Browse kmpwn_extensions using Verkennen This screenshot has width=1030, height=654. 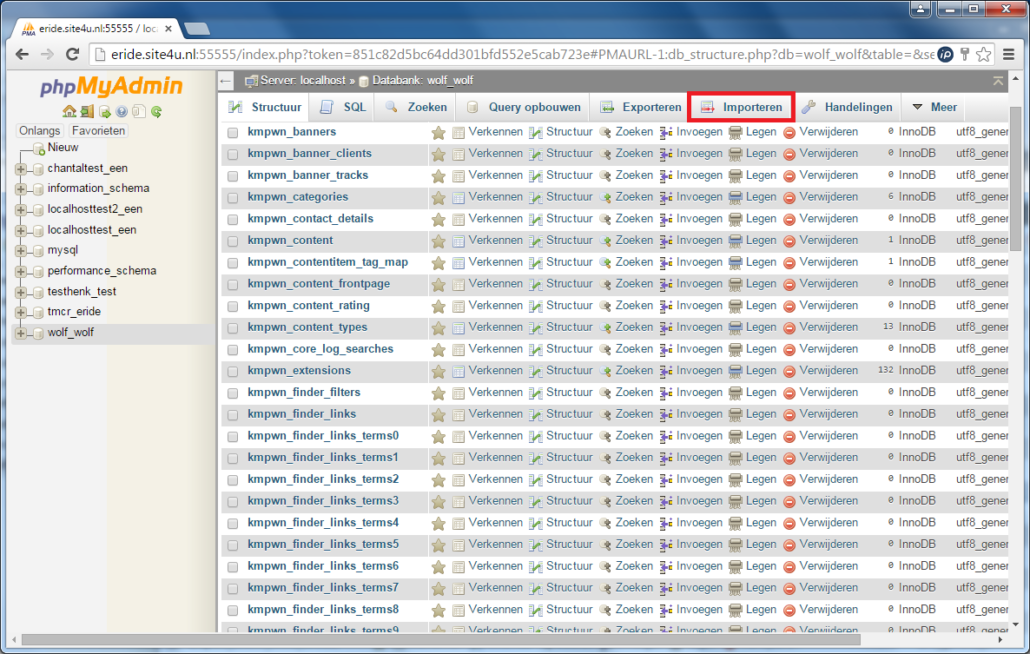(x=495, y=370)
